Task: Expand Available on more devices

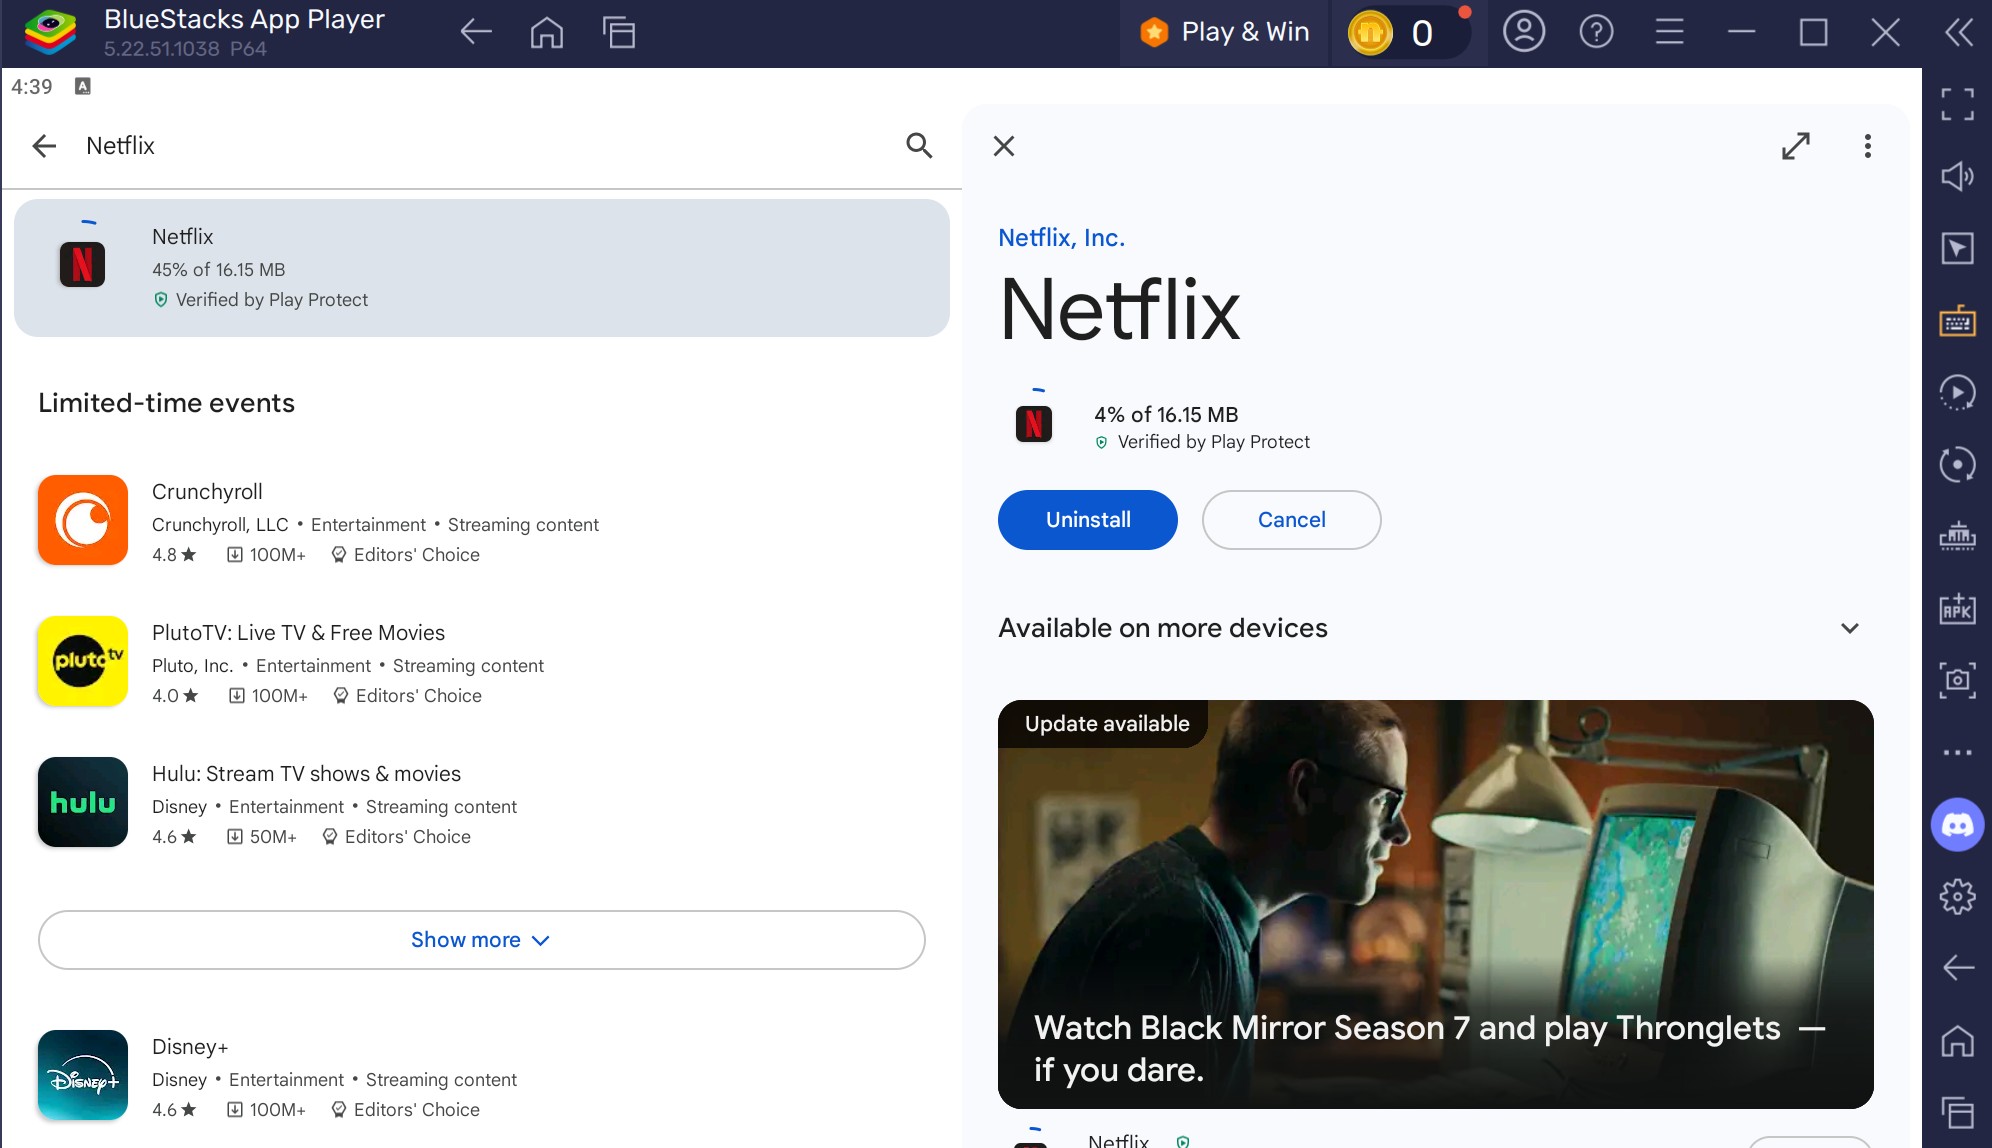Action: click(x=1849, y=628)
